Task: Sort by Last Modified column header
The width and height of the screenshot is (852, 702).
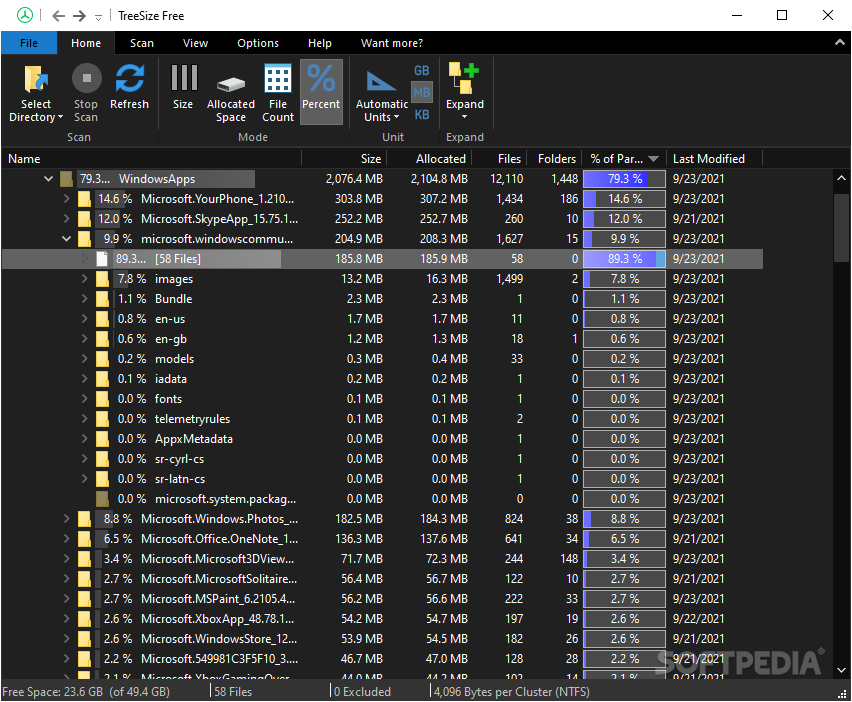Action: click(715, 159)
